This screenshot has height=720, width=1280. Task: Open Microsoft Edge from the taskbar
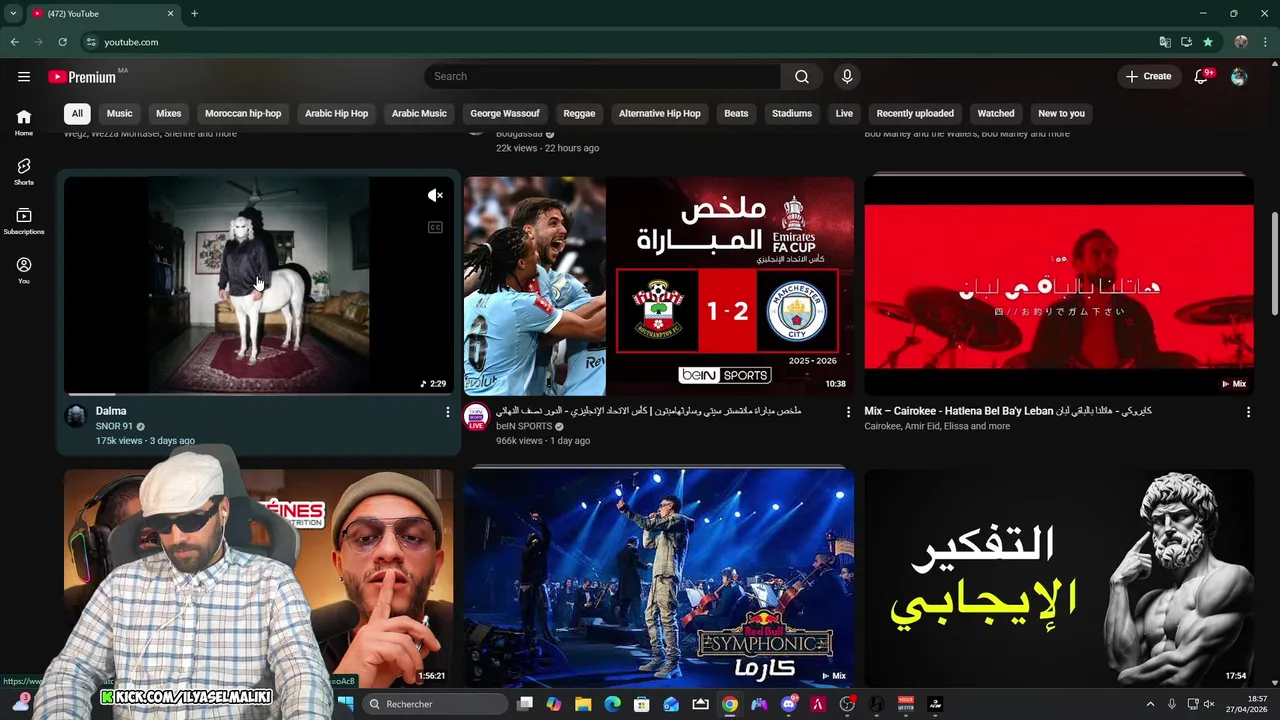click(612, 704)
